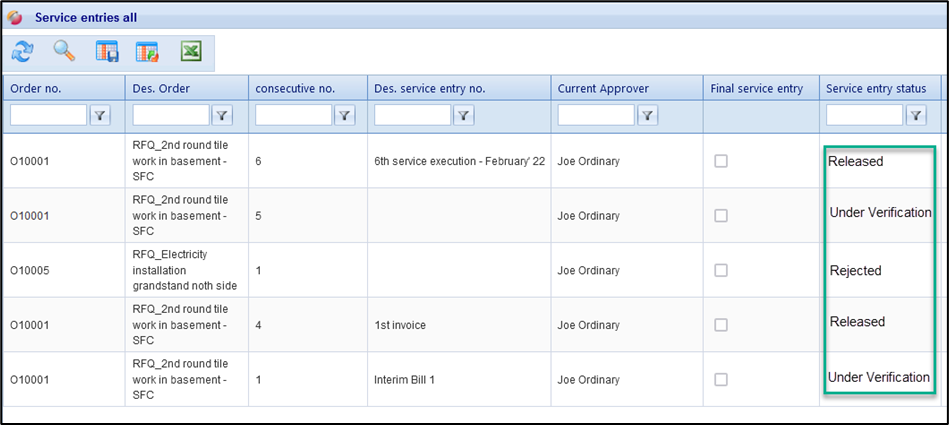Image resolution: width=949 pixels, height=425 pixels.
Task: Click the Refresh icon in toolbar
Action: coord(22,51)
